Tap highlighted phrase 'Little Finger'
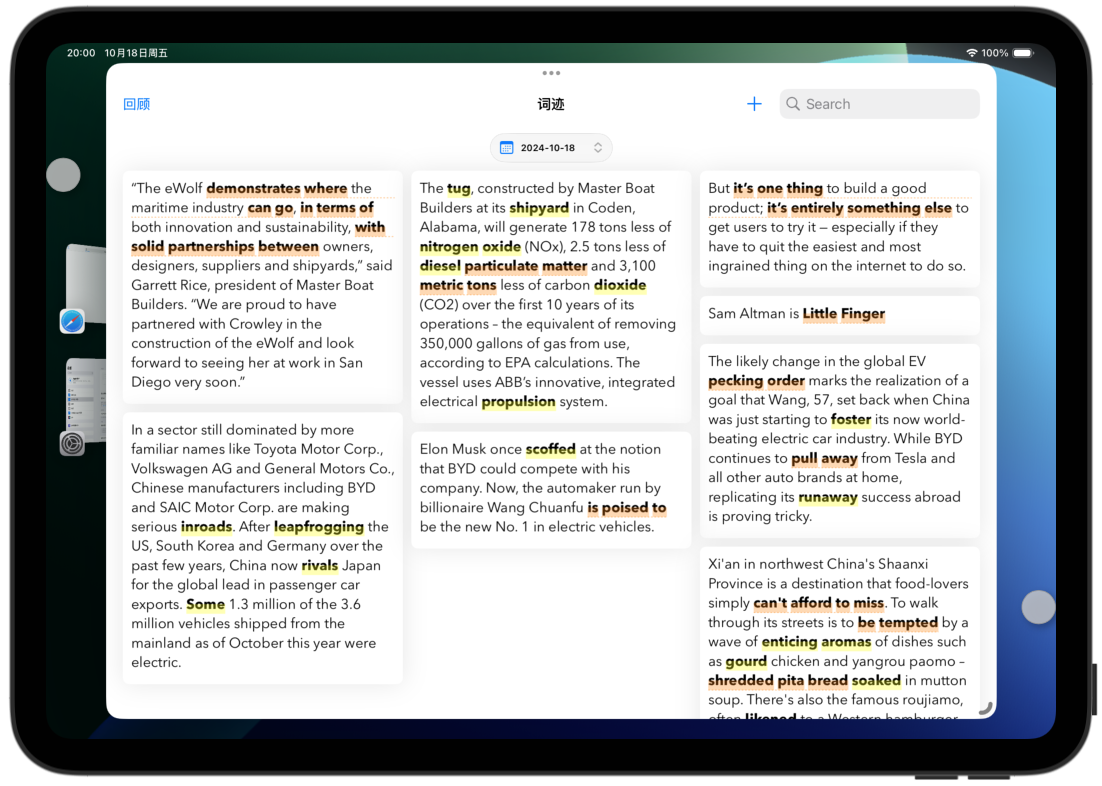Viewport: 1102px width, 786px height. [844, 314]
